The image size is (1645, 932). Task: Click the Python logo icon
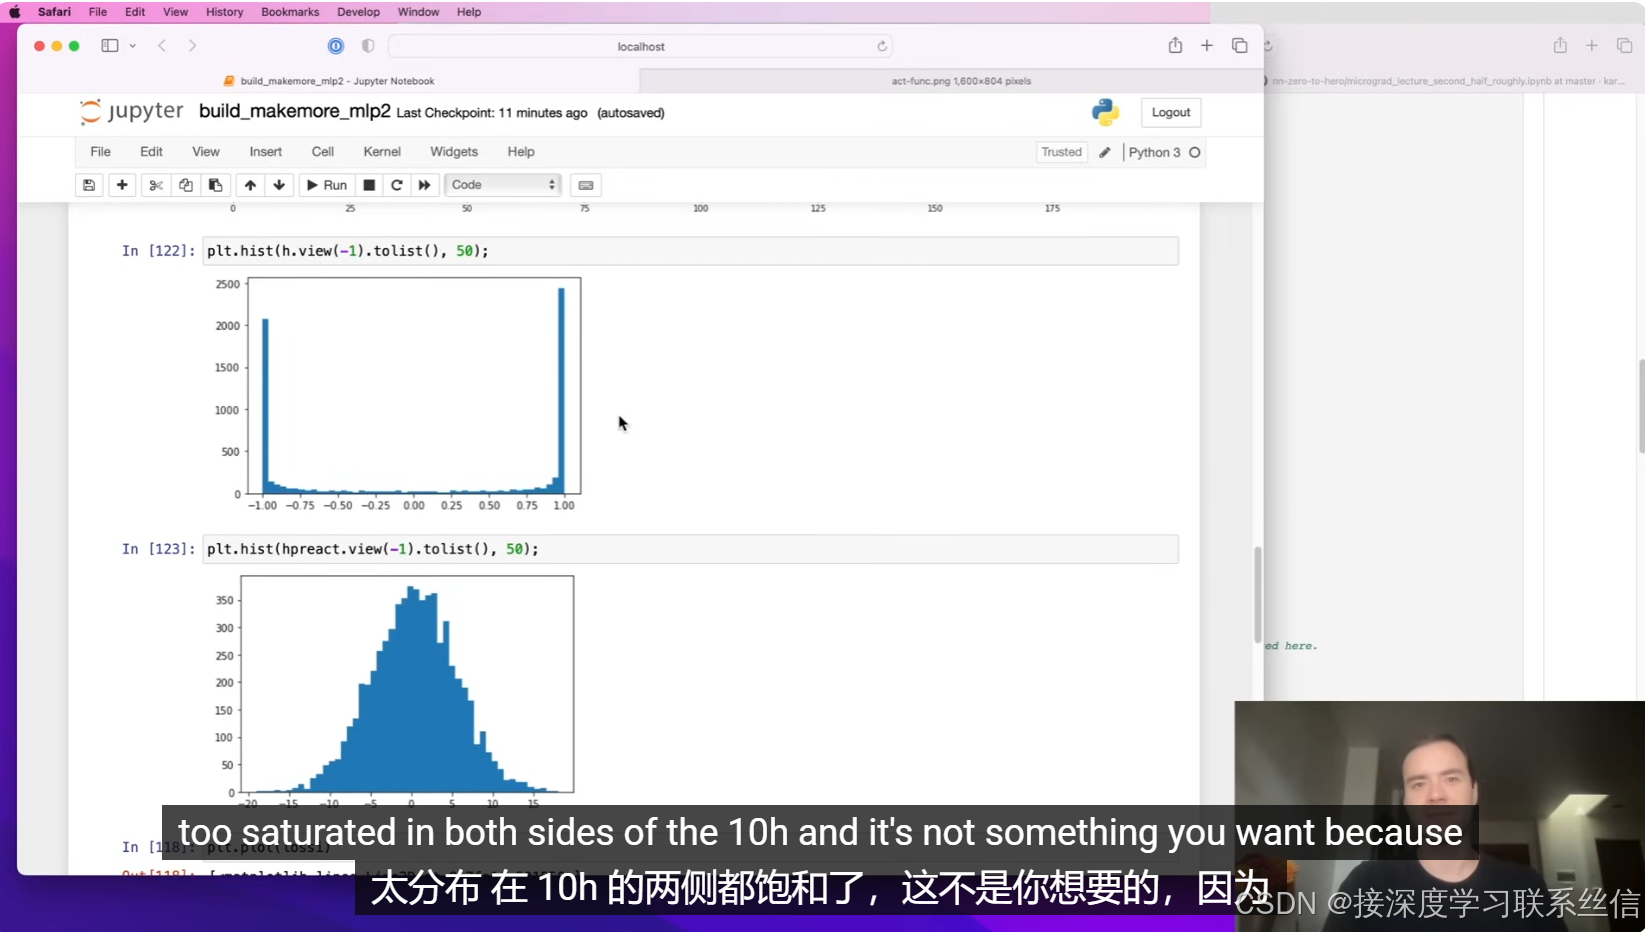tap(1105, 112)
